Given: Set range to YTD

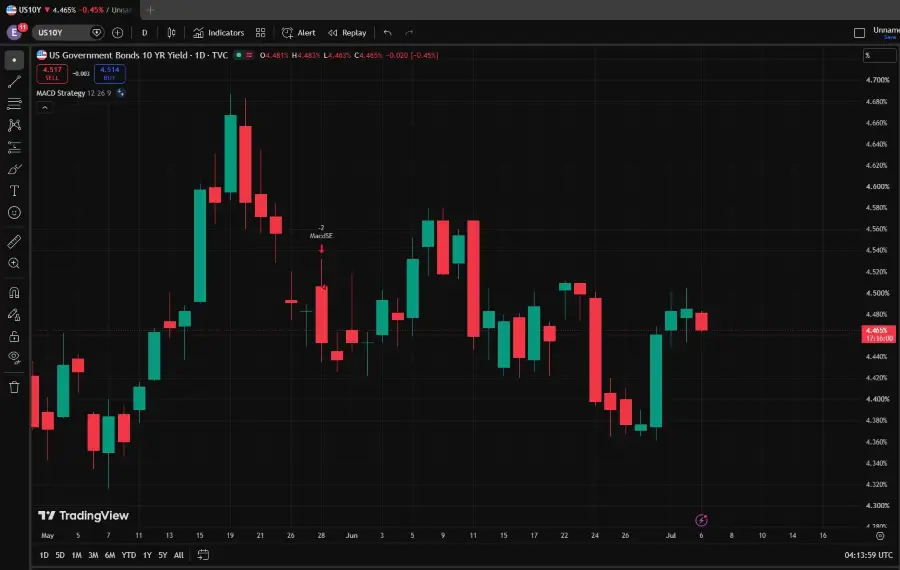Looking at the screenshot, I should (129, 555).
